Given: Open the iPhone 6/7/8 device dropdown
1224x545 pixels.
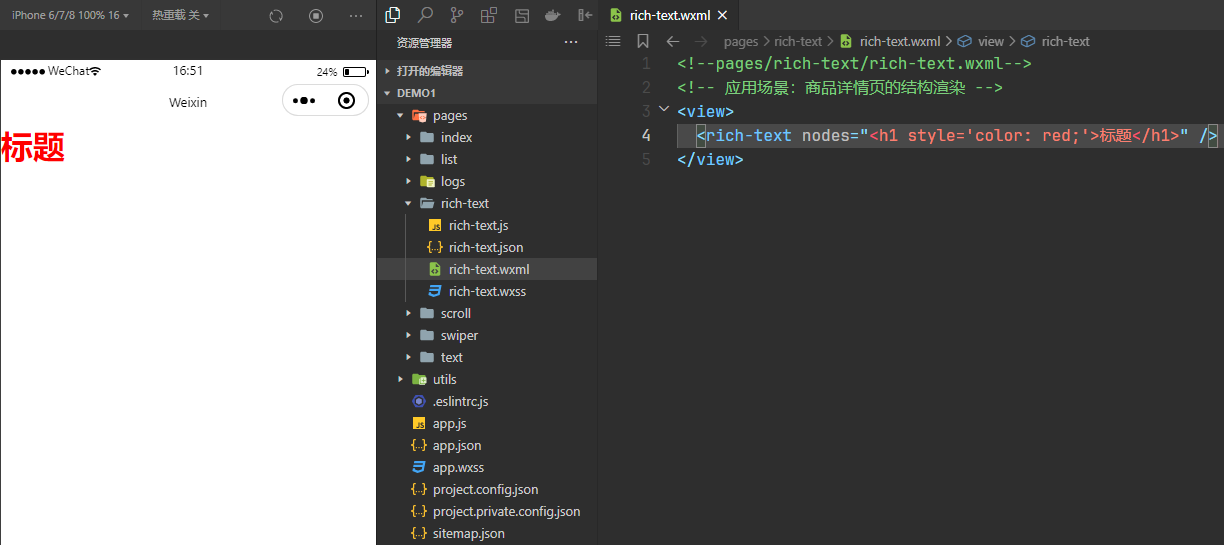Looking at the screenshot, I should click(70, 15).
